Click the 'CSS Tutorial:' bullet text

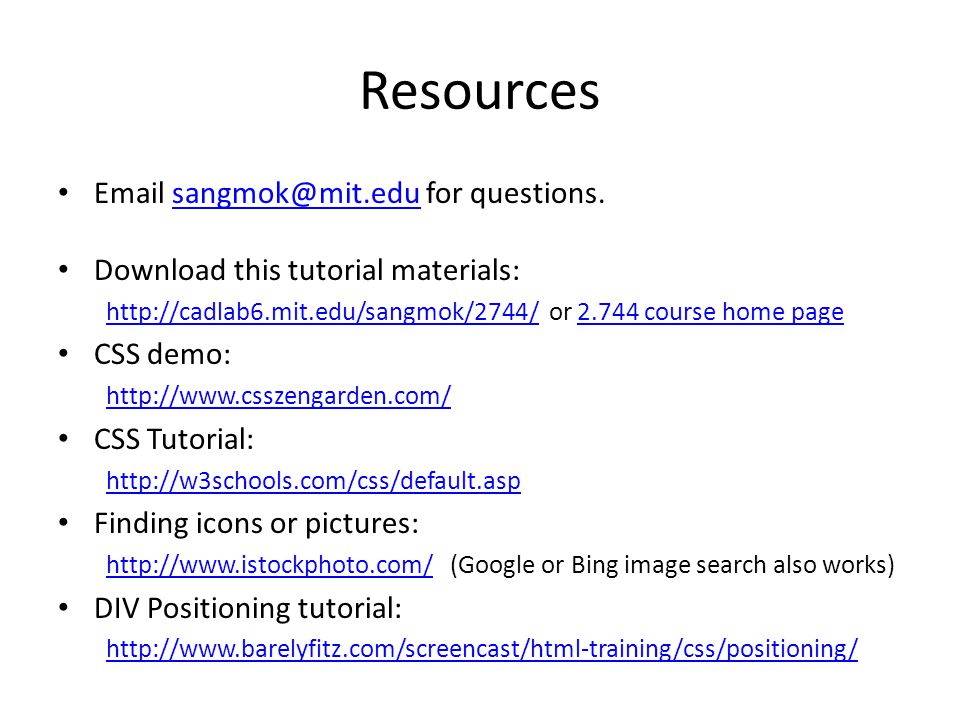click(174, 439)
